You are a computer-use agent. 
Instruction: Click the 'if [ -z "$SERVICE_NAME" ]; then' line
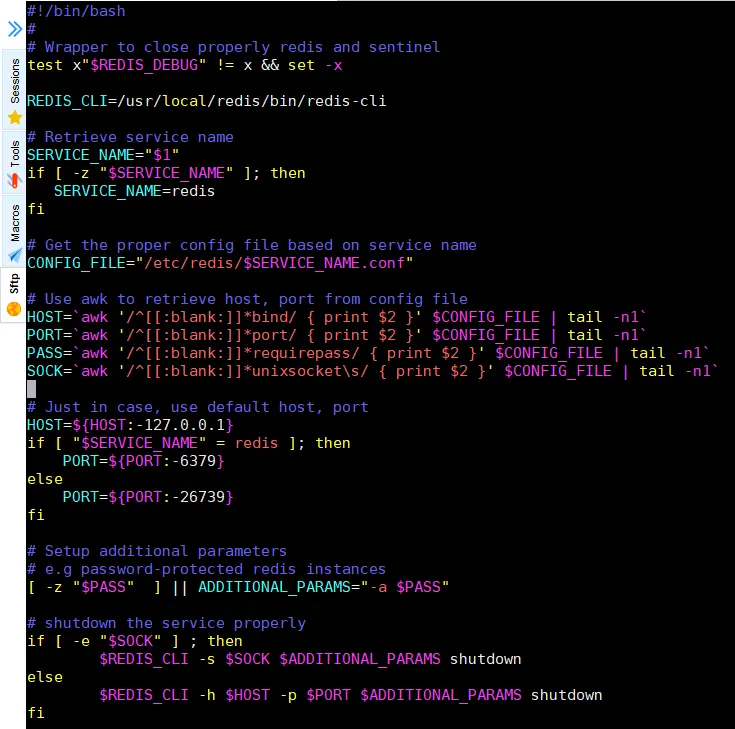(166, 173)
